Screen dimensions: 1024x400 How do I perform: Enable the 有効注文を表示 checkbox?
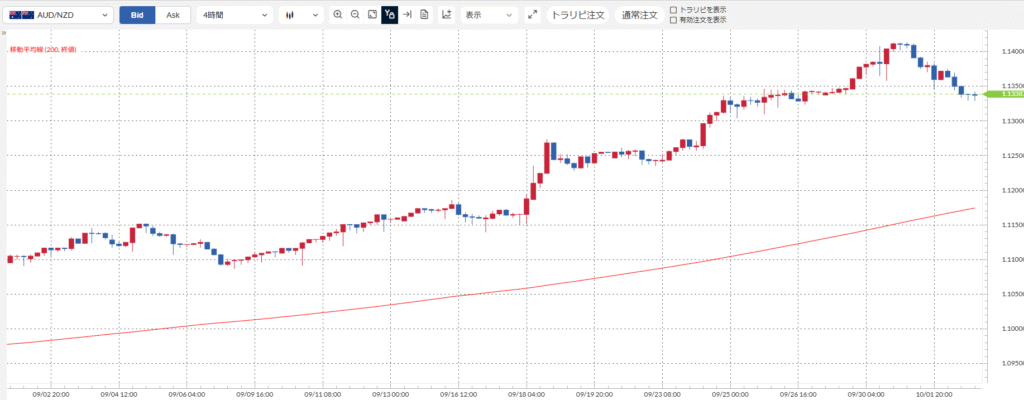673,20
